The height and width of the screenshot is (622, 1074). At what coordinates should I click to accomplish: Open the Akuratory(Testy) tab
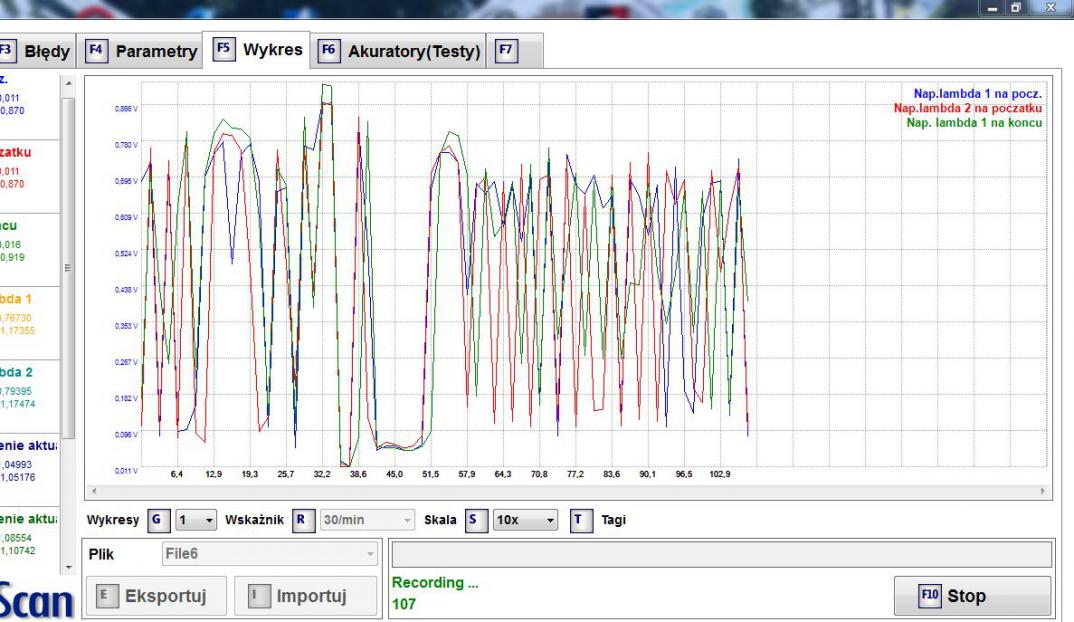pos(399,51)
